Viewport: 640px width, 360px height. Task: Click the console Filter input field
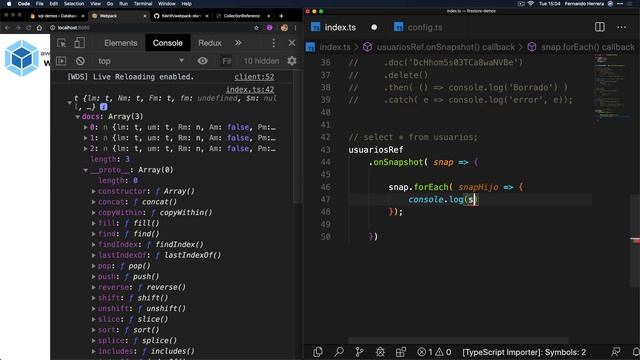tap(227, 61)
